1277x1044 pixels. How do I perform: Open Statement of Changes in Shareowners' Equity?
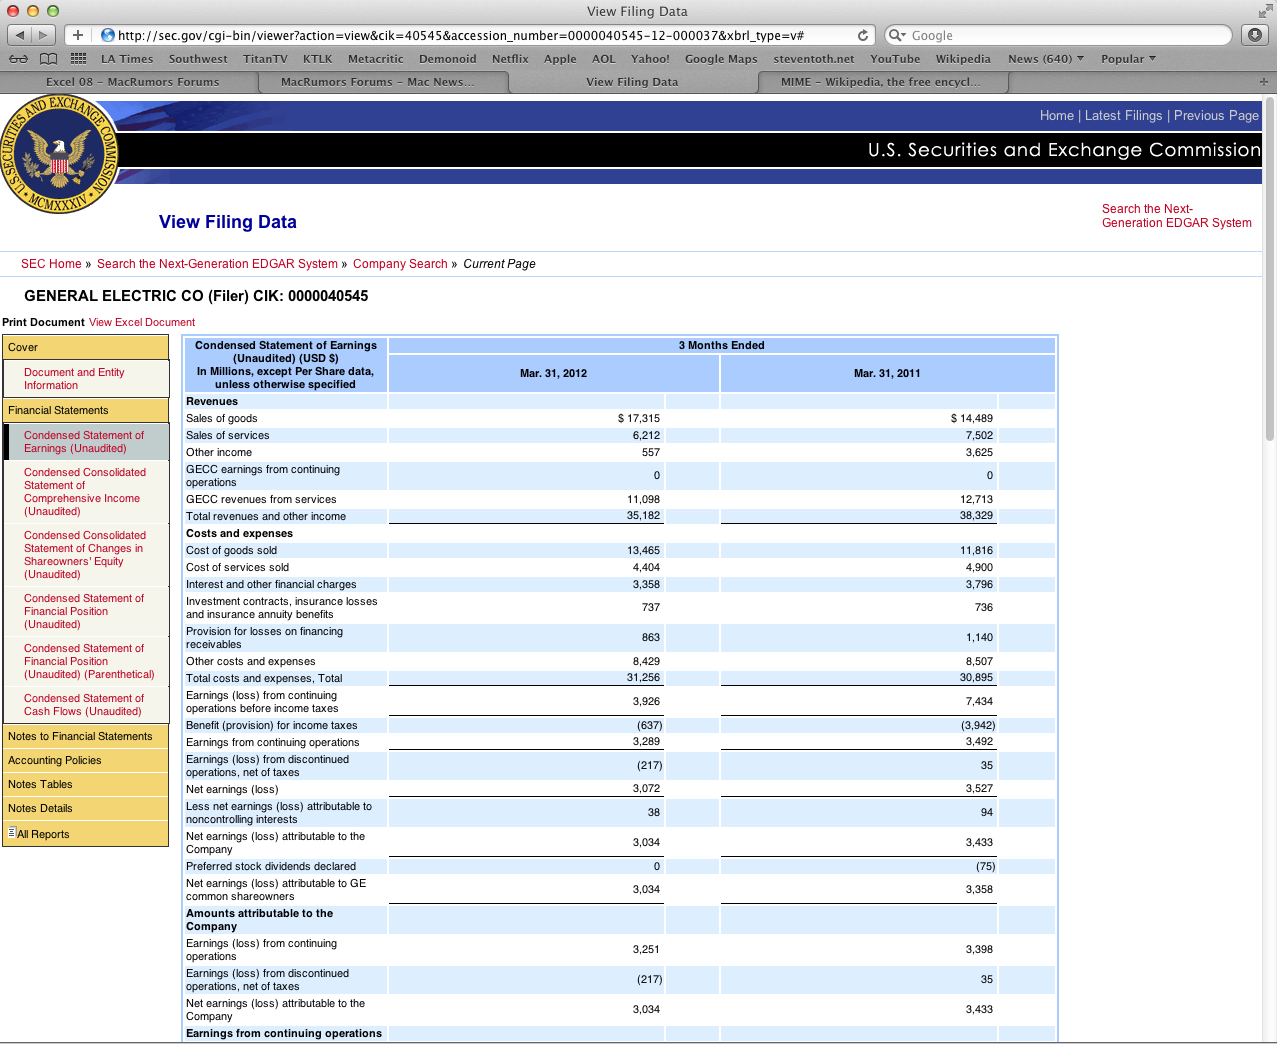(x=85, y=554)
